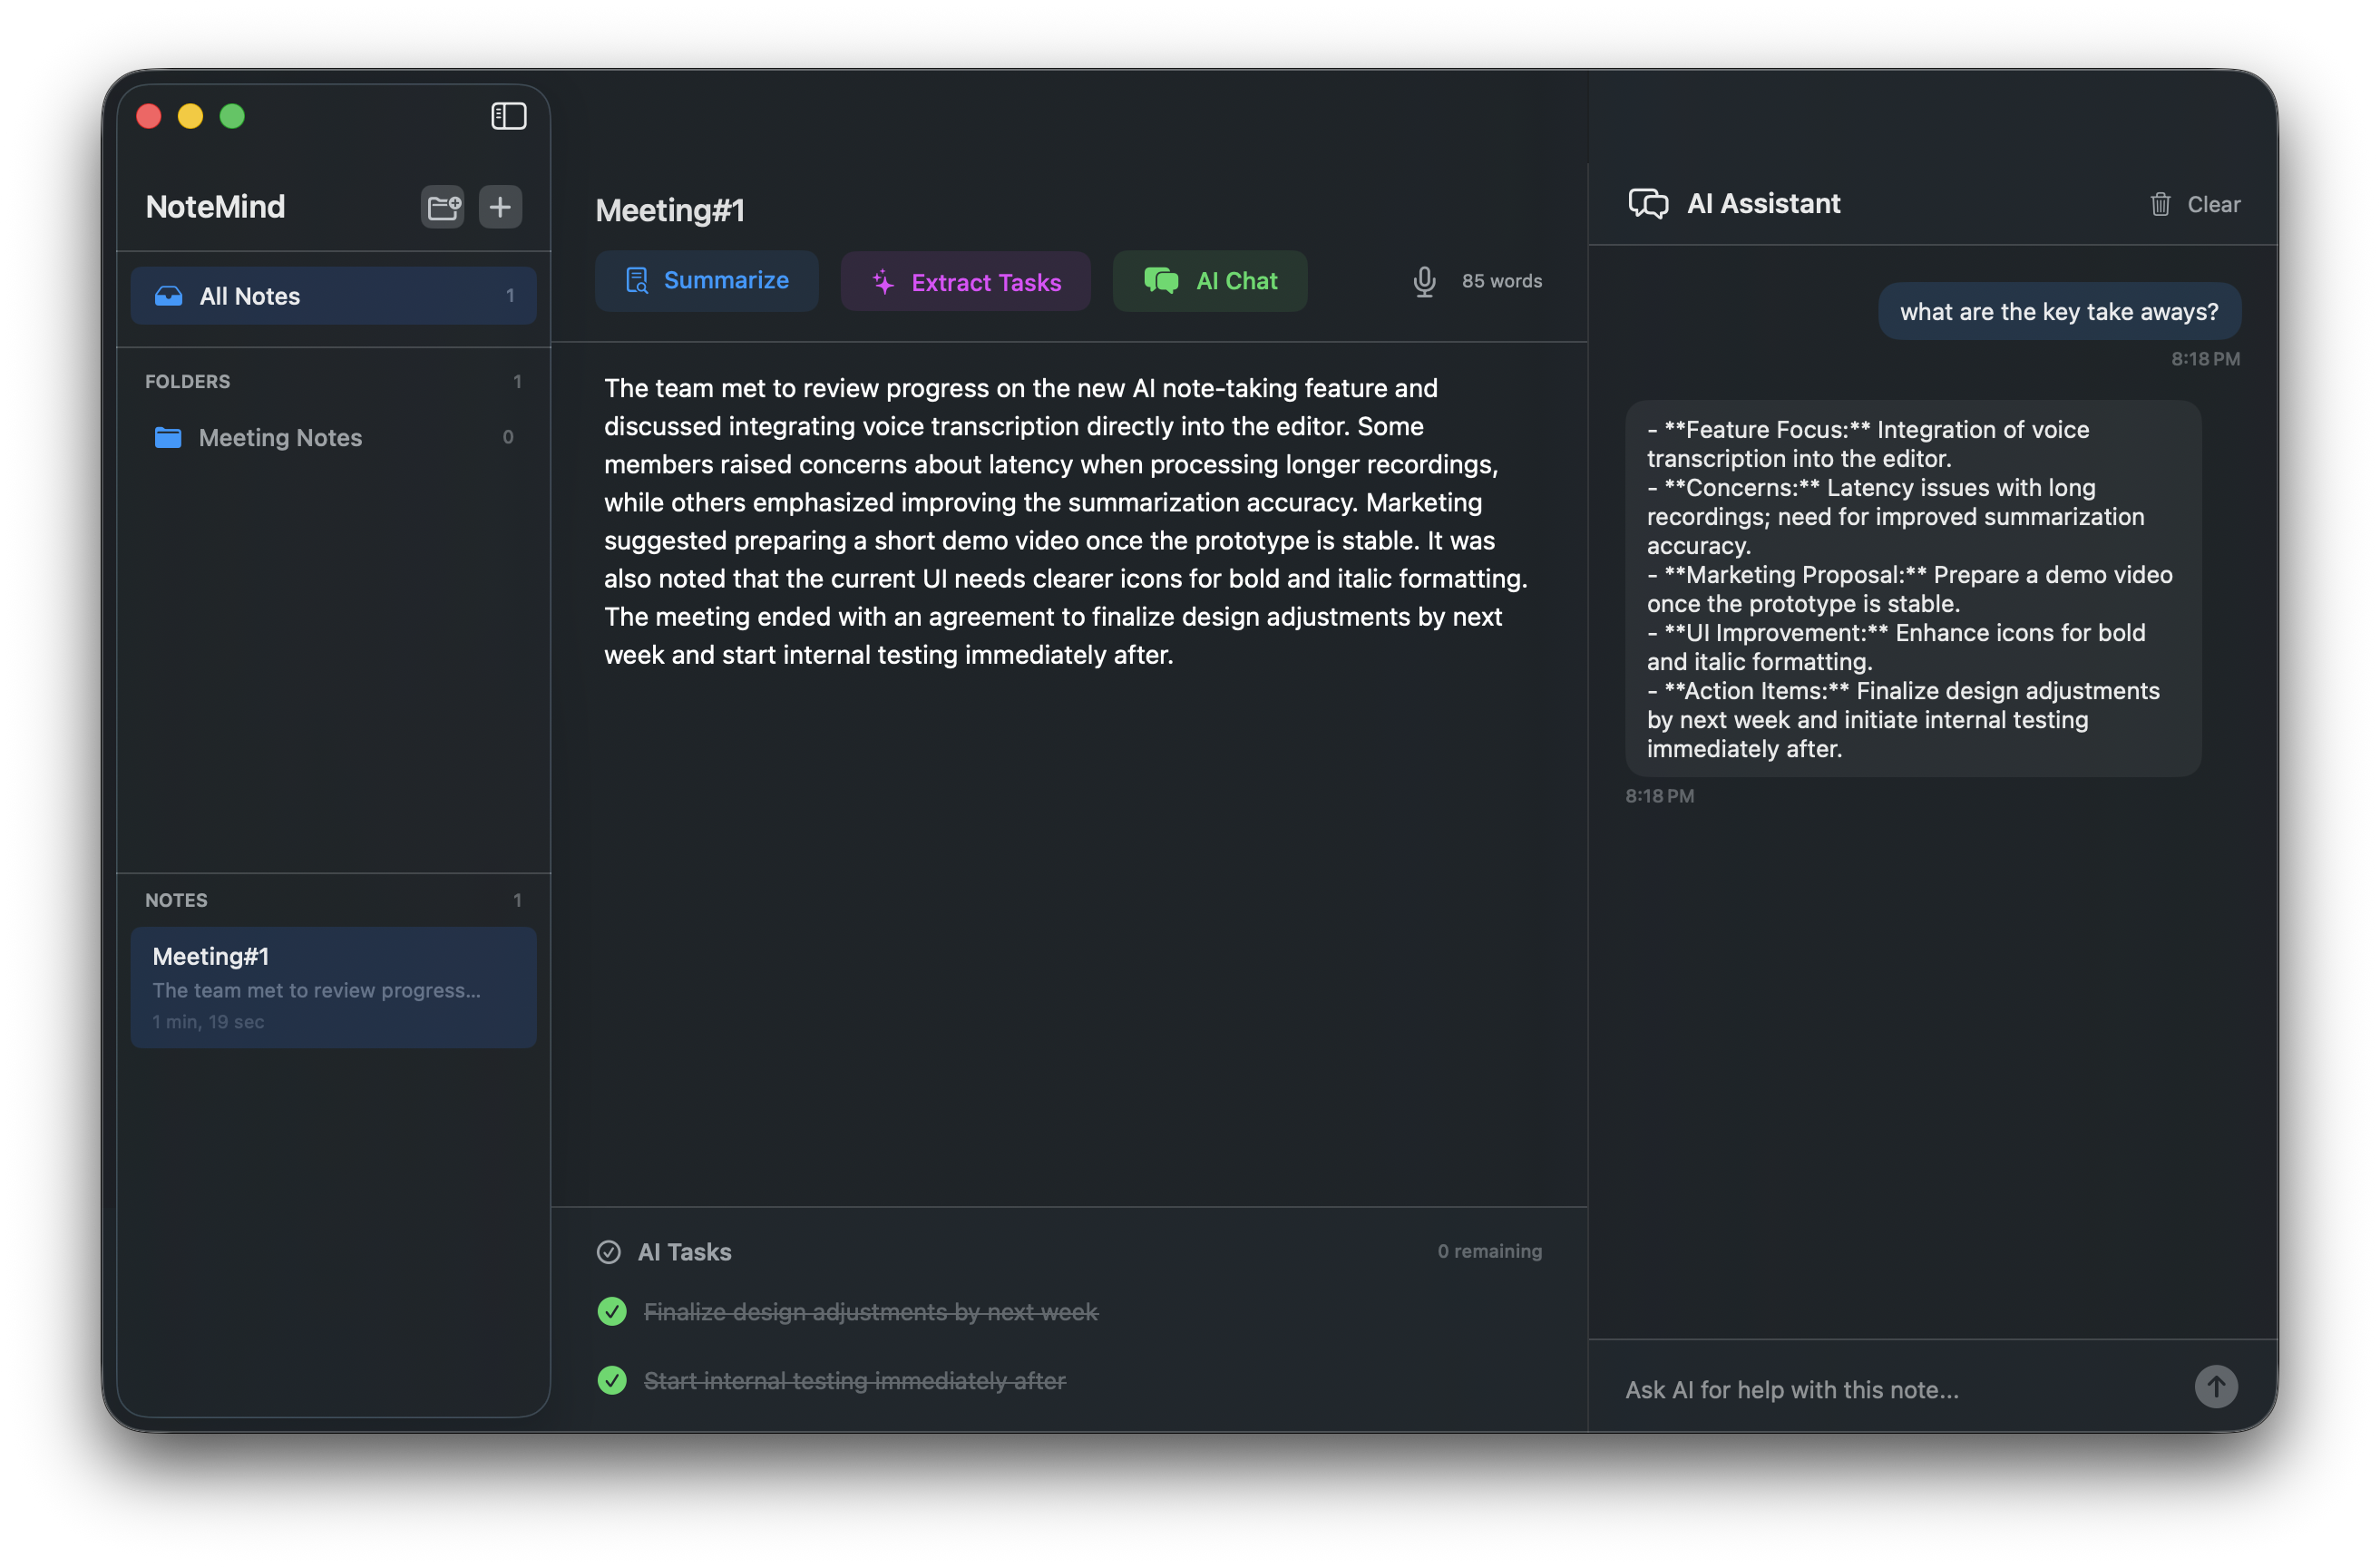Image resolution: width=2380 pixels, height=1567 pixels.
Task: Click inside the note body text
Action: 1066,521
